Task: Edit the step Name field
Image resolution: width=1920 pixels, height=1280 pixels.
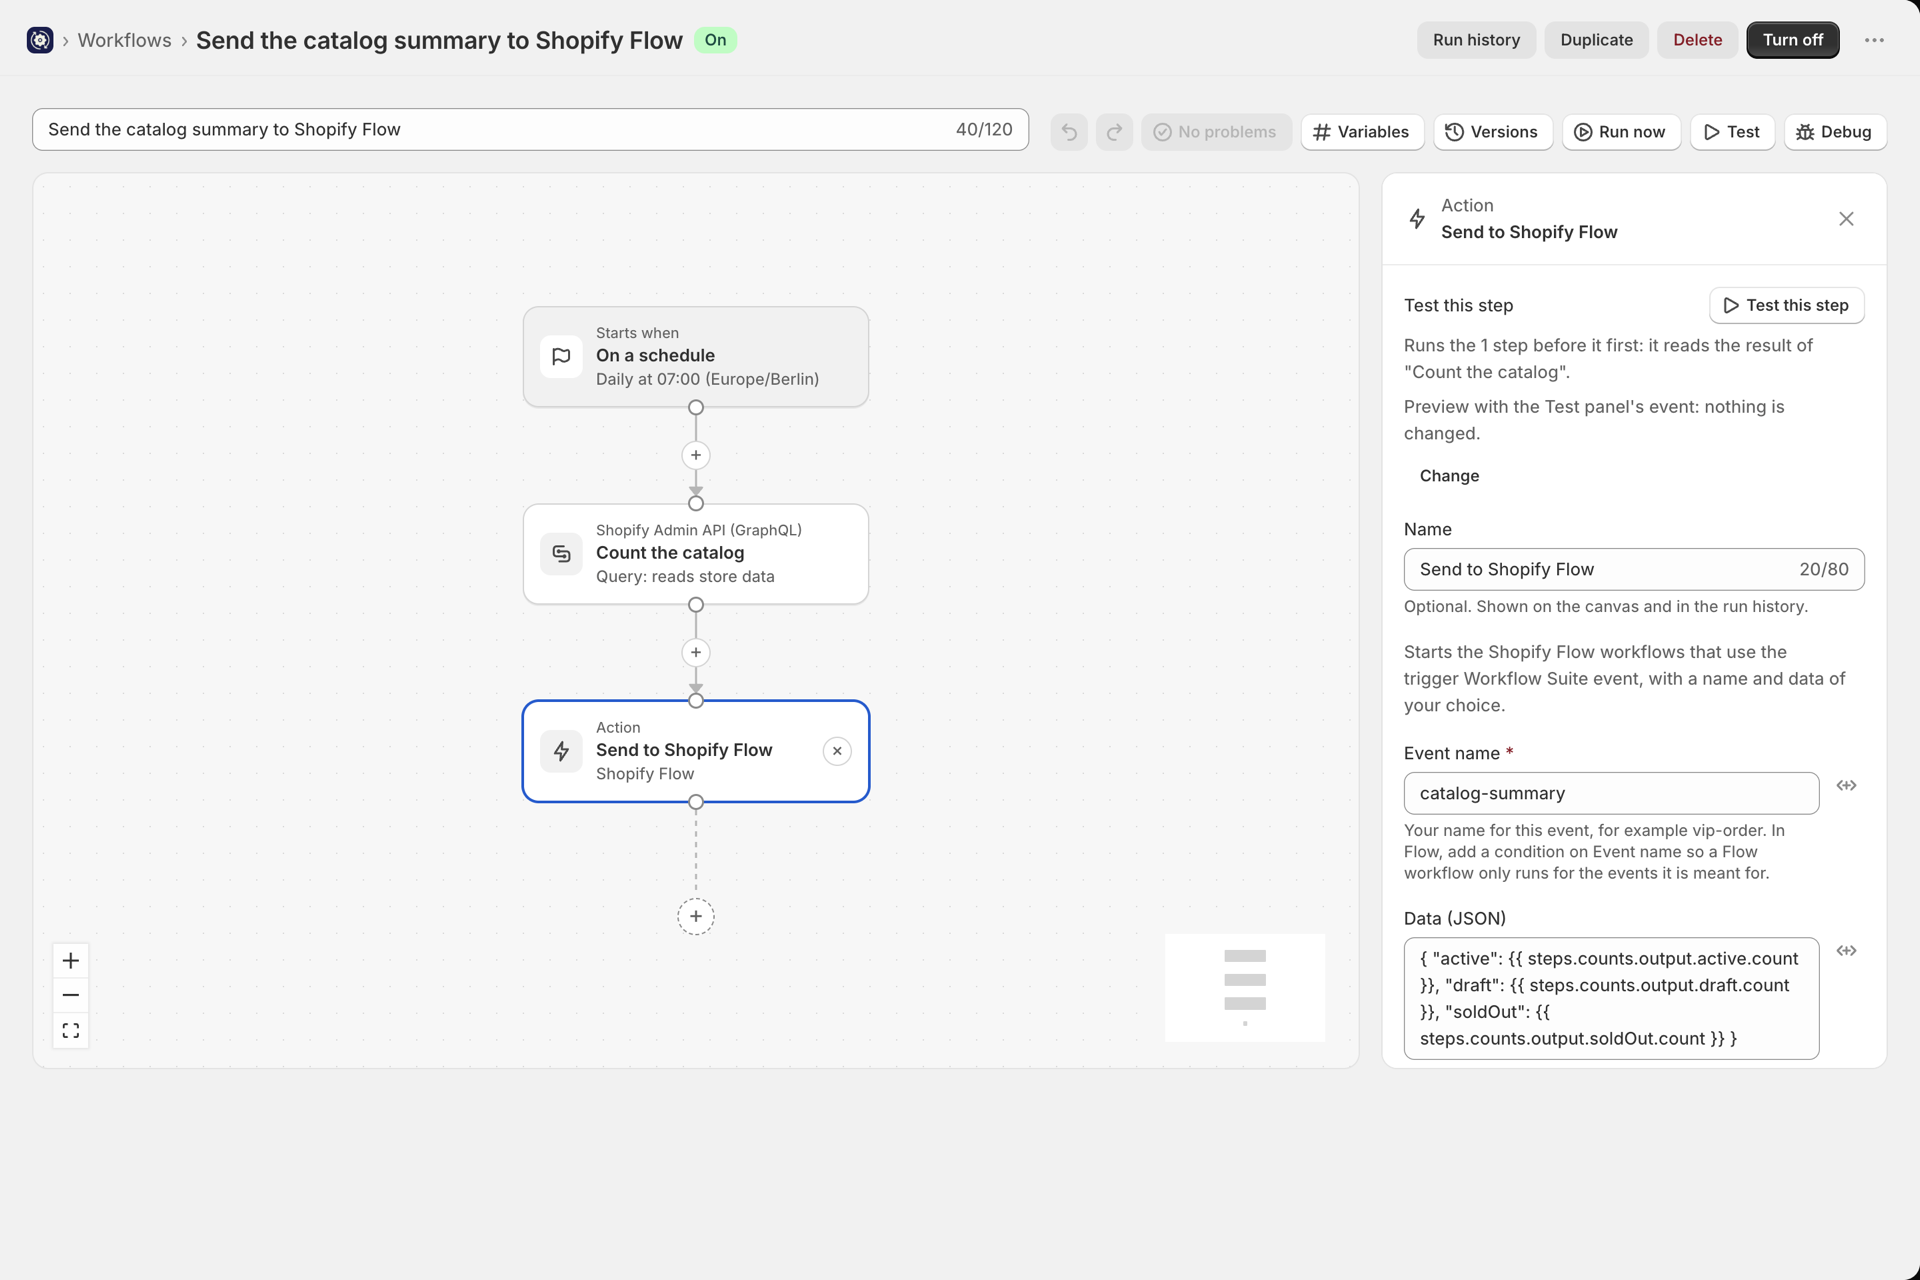Action: [1634, 569]
